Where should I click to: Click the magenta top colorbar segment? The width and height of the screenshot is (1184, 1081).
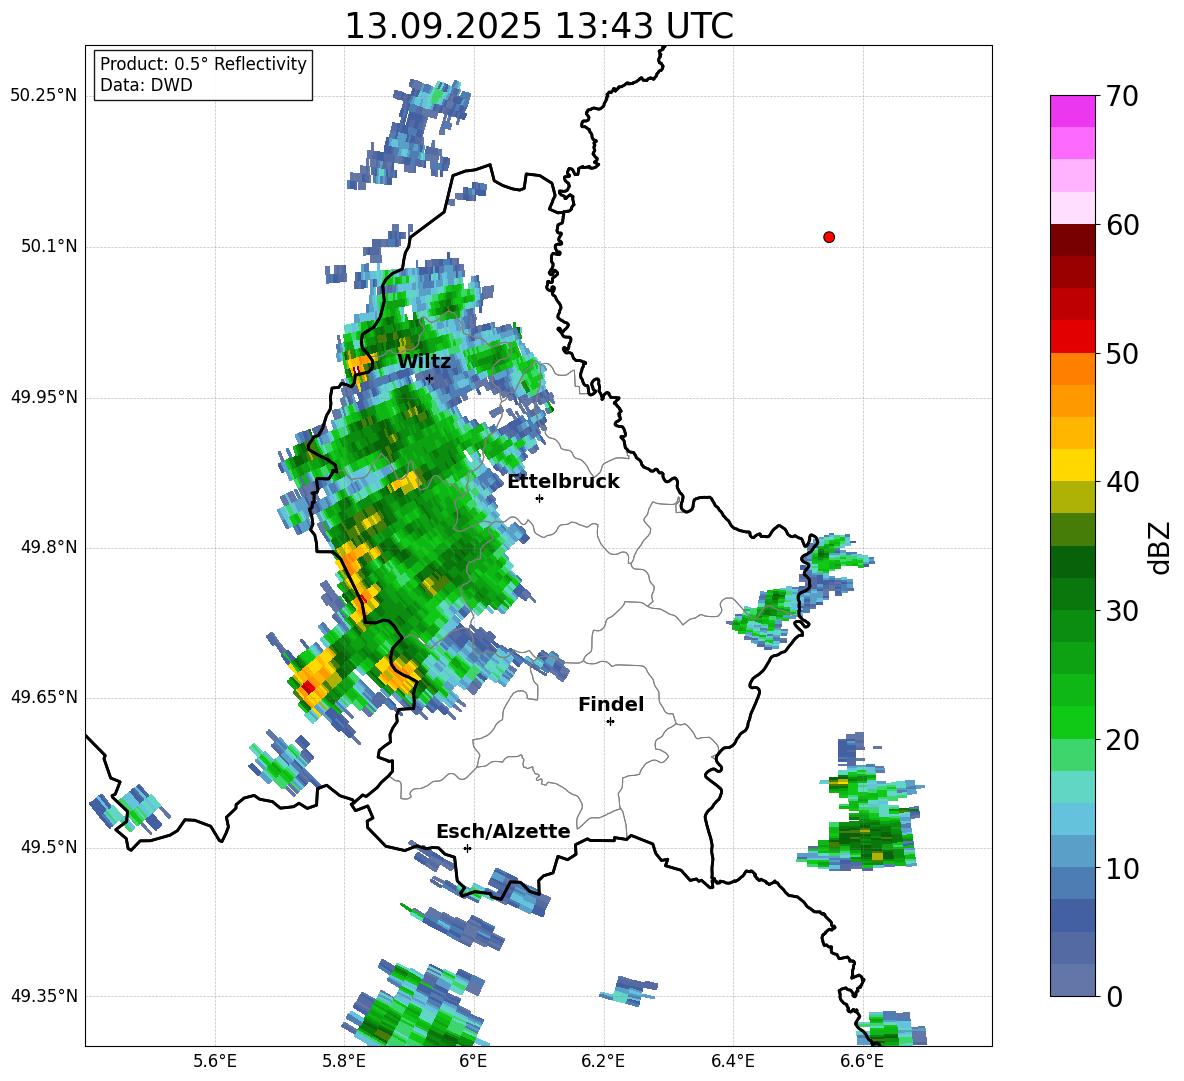pyautogui.click(x=1072, y=112)
